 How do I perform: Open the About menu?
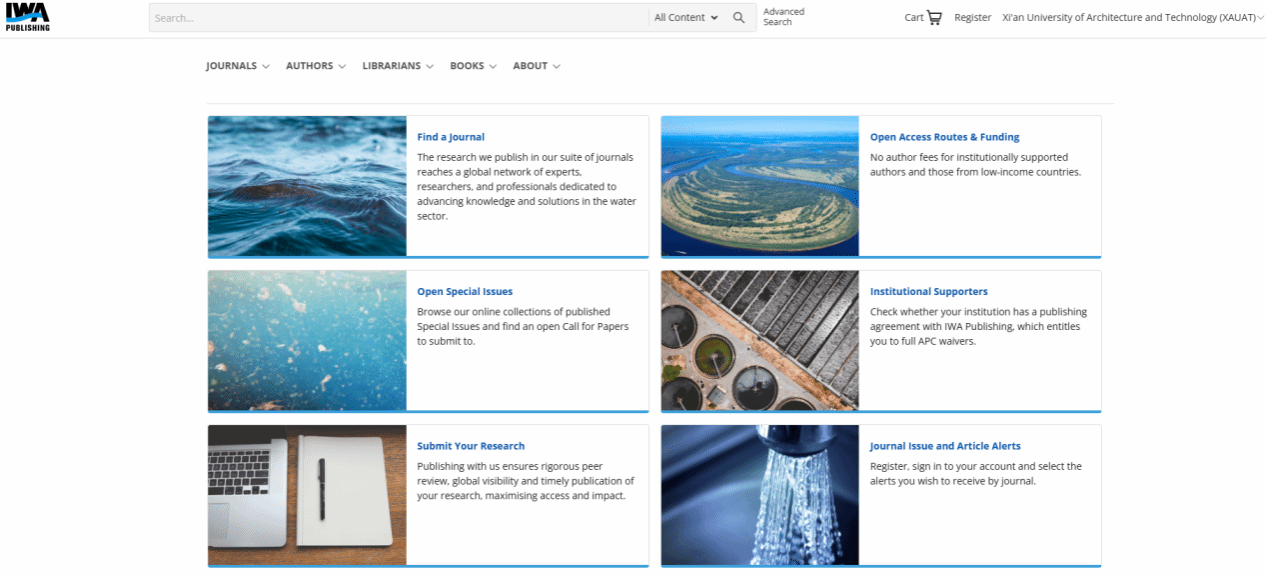click(x=536, y=66)
